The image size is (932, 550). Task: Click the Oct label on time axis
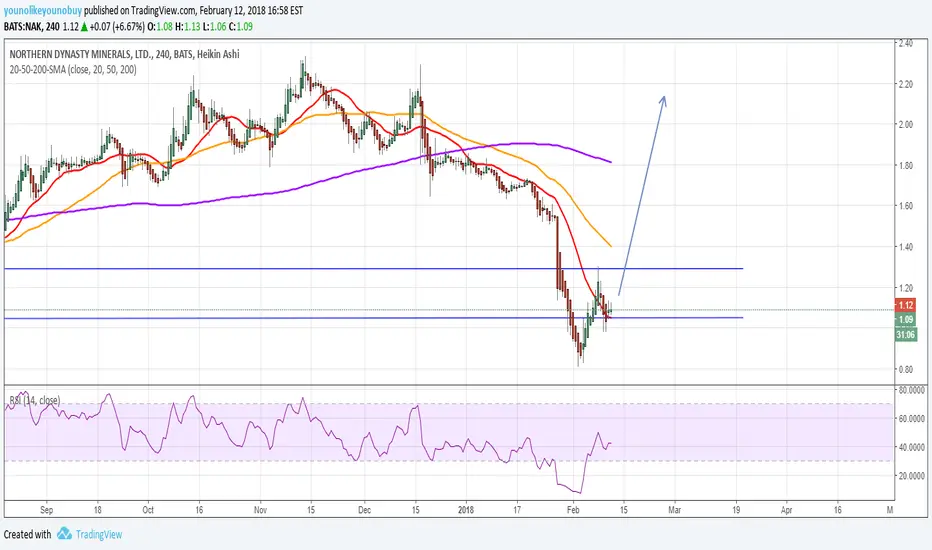coord(148,510)
